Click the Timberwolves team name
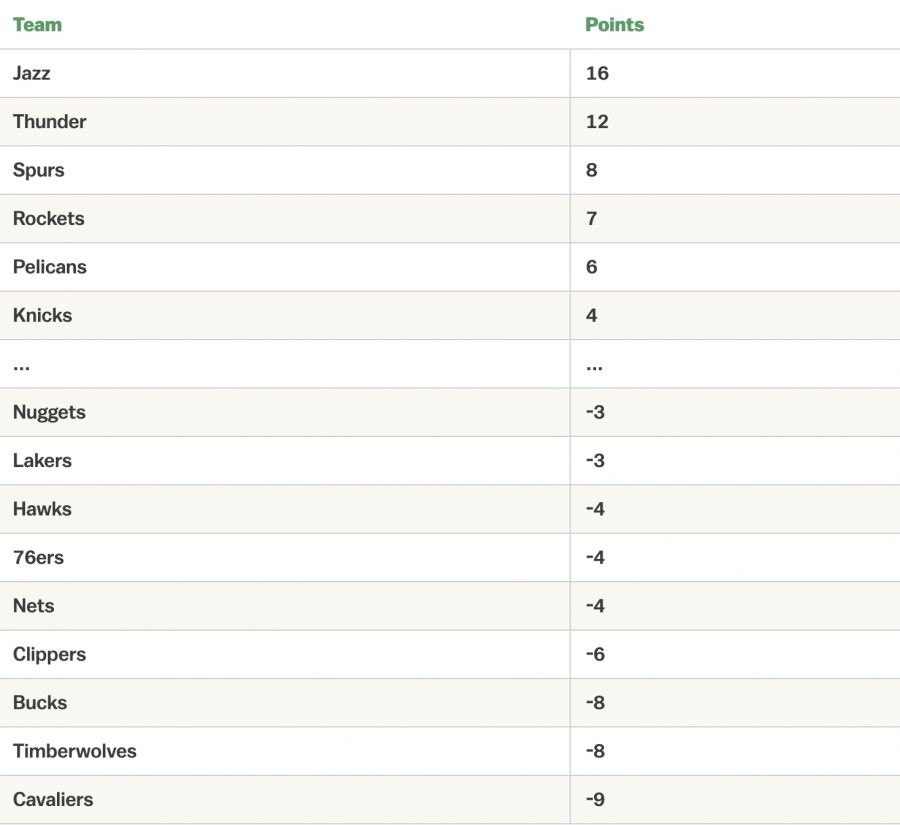 (x=75, y=751)
